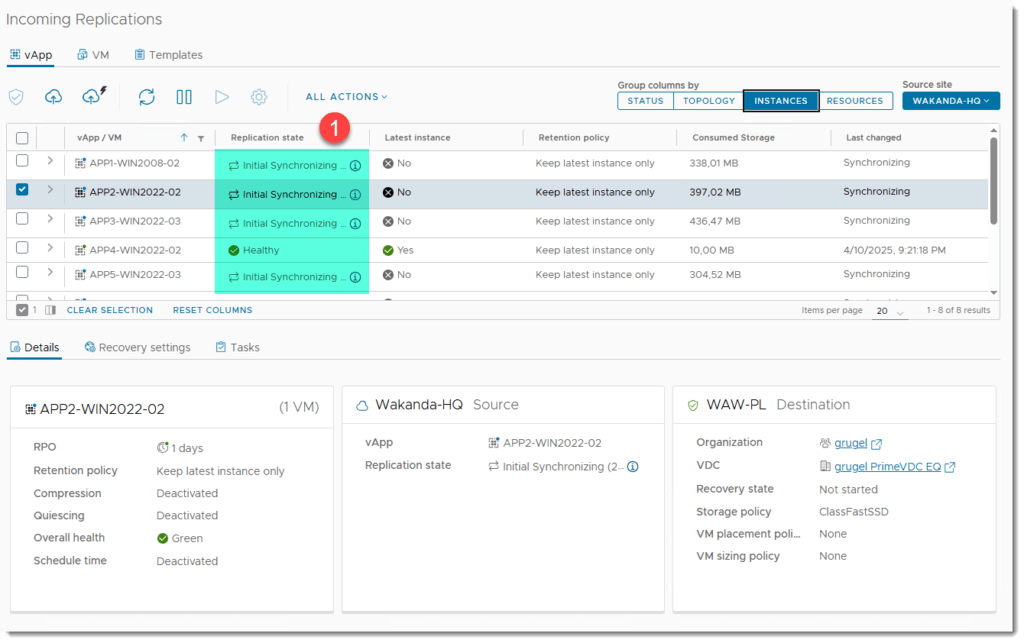The height and width of the screenshot is (643, 1024).
Task: Switch to the Templates tab
Action: click(168, 55)
